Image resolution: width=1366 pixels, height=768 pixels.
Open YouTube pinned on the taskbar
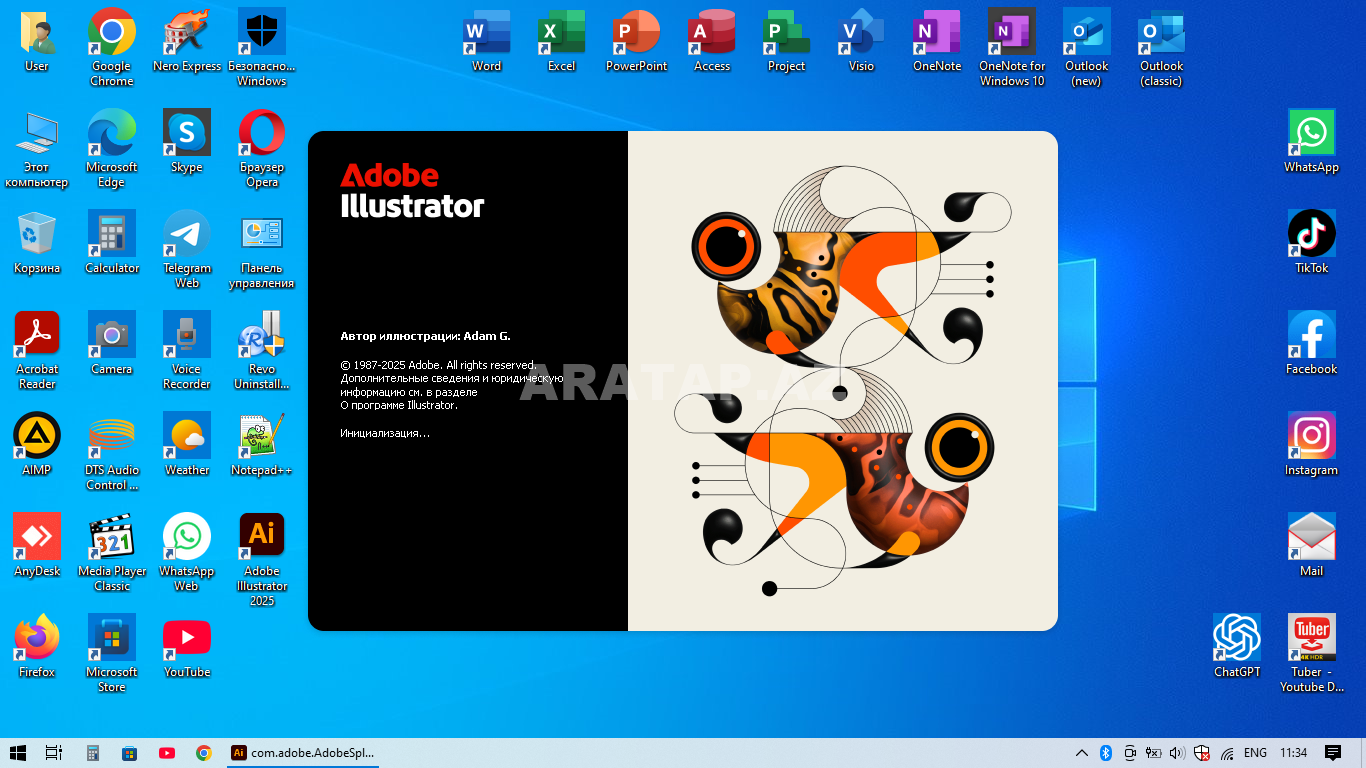[x=167, y=753]
